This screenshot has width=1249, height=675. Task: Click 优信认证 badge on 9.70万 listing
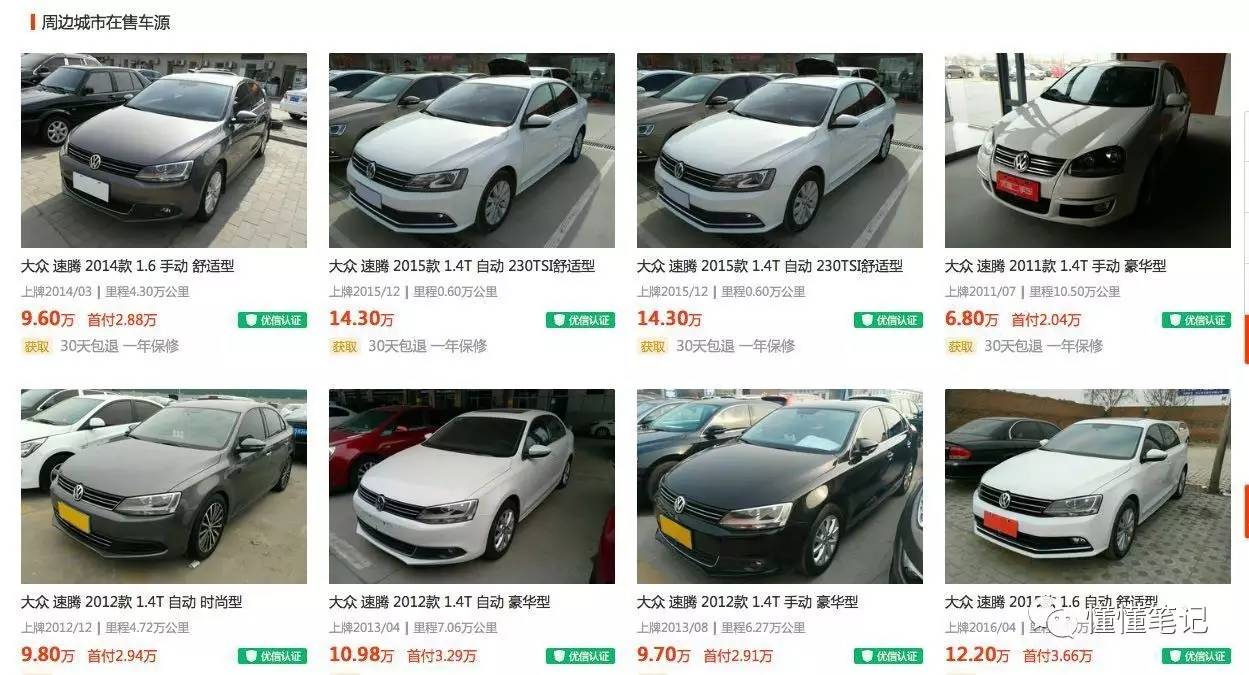click(x=888, y=656)
